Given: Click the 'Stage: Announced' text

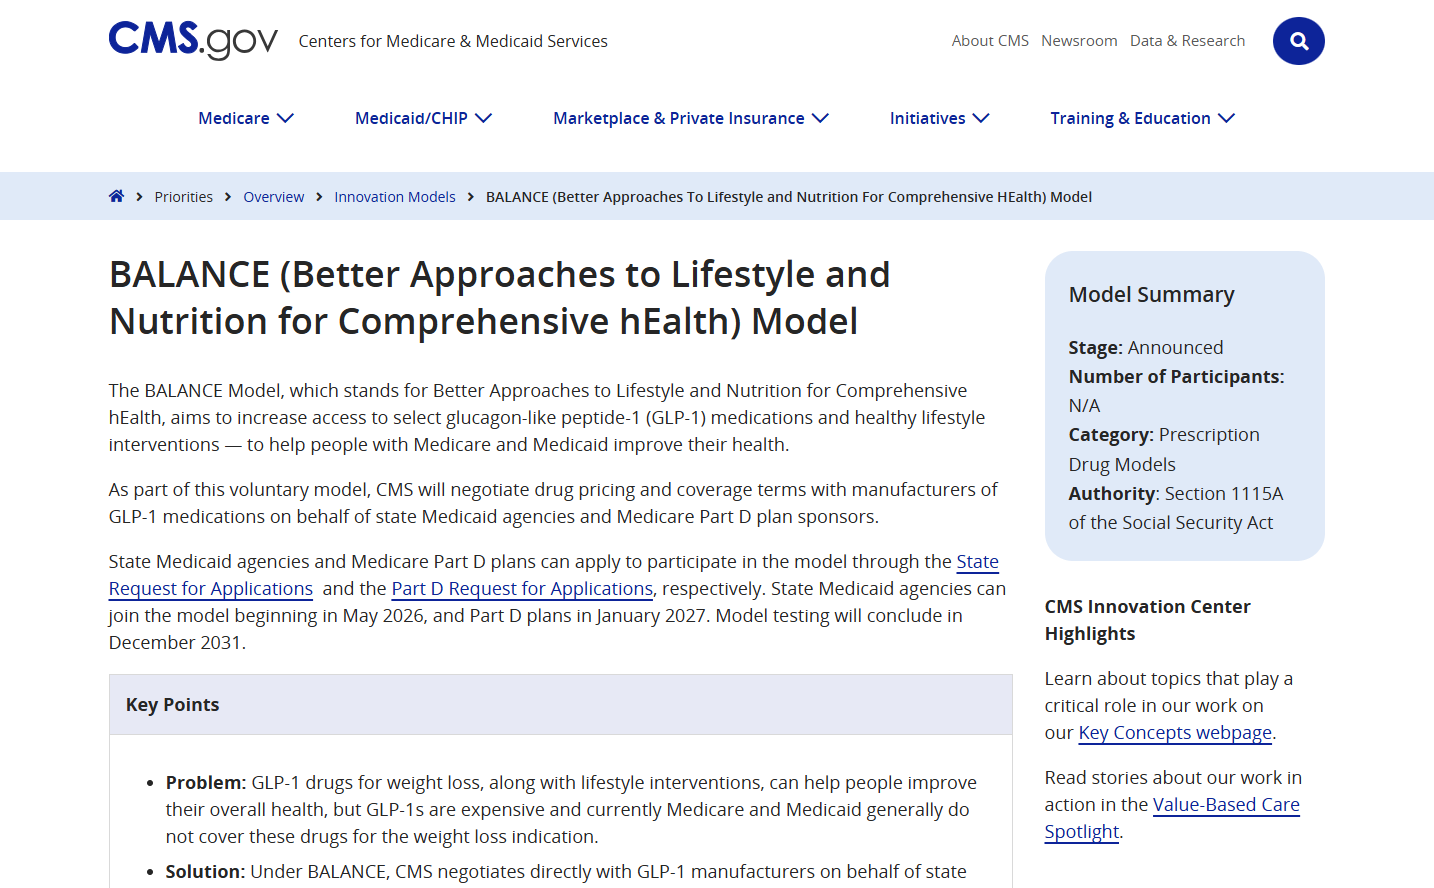Looking at the screenshot, I should pyautogui.click(x=1146, y=348).
